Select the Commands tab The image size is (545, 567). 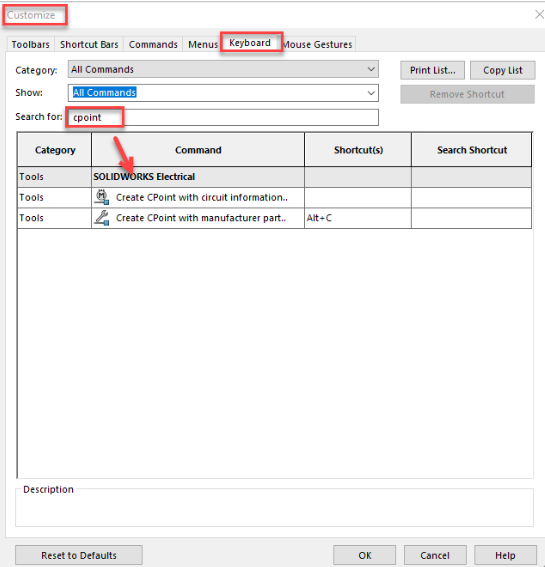click(x=153, y=44)
